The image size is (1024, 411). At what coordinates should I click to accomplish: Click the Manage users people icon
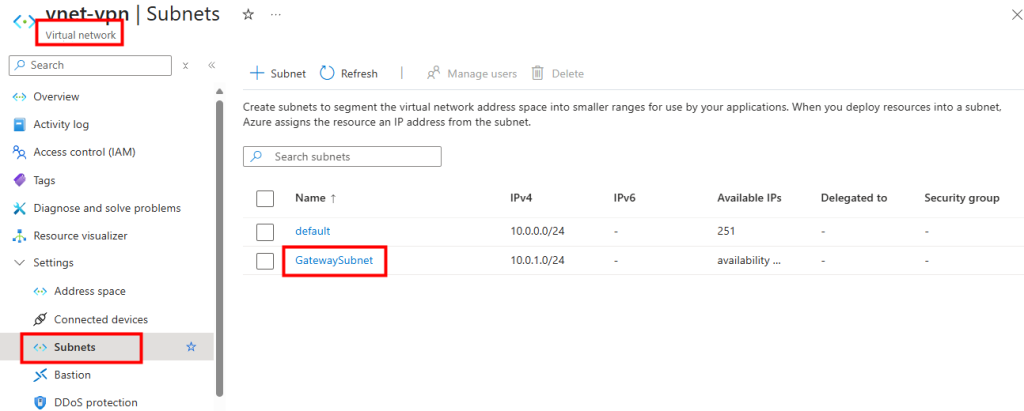[433, 74]
